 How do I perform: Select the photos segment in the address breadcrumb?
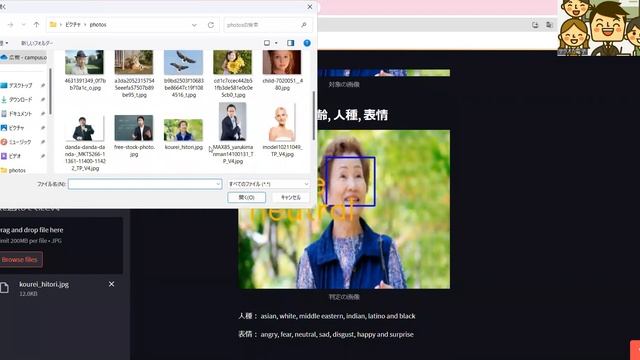(98, 25)
